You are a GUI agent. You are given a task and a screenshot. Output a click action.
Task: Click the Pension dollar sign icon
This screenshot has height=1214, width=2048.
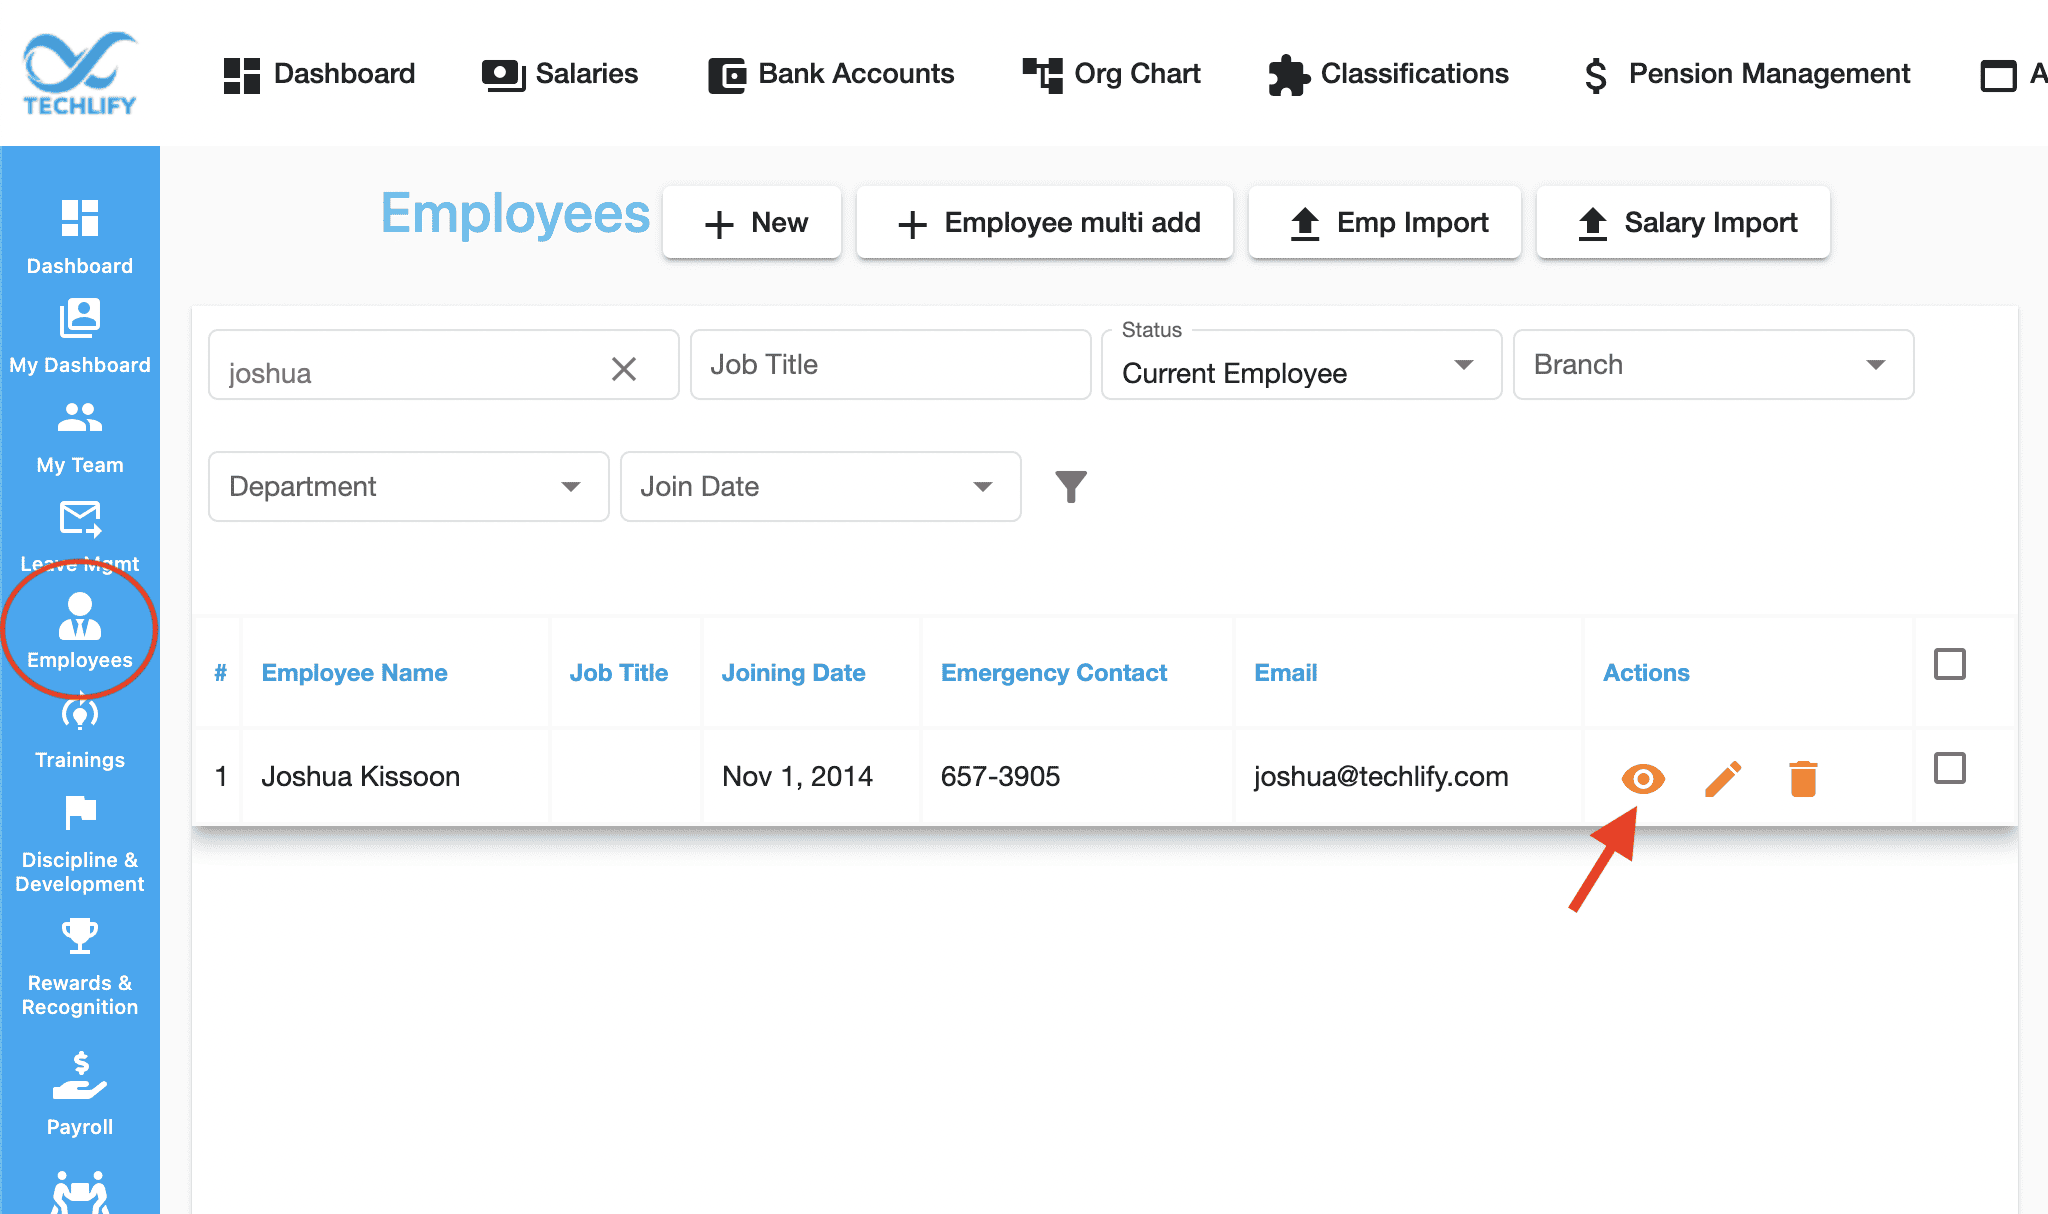tap(1596, 75)
